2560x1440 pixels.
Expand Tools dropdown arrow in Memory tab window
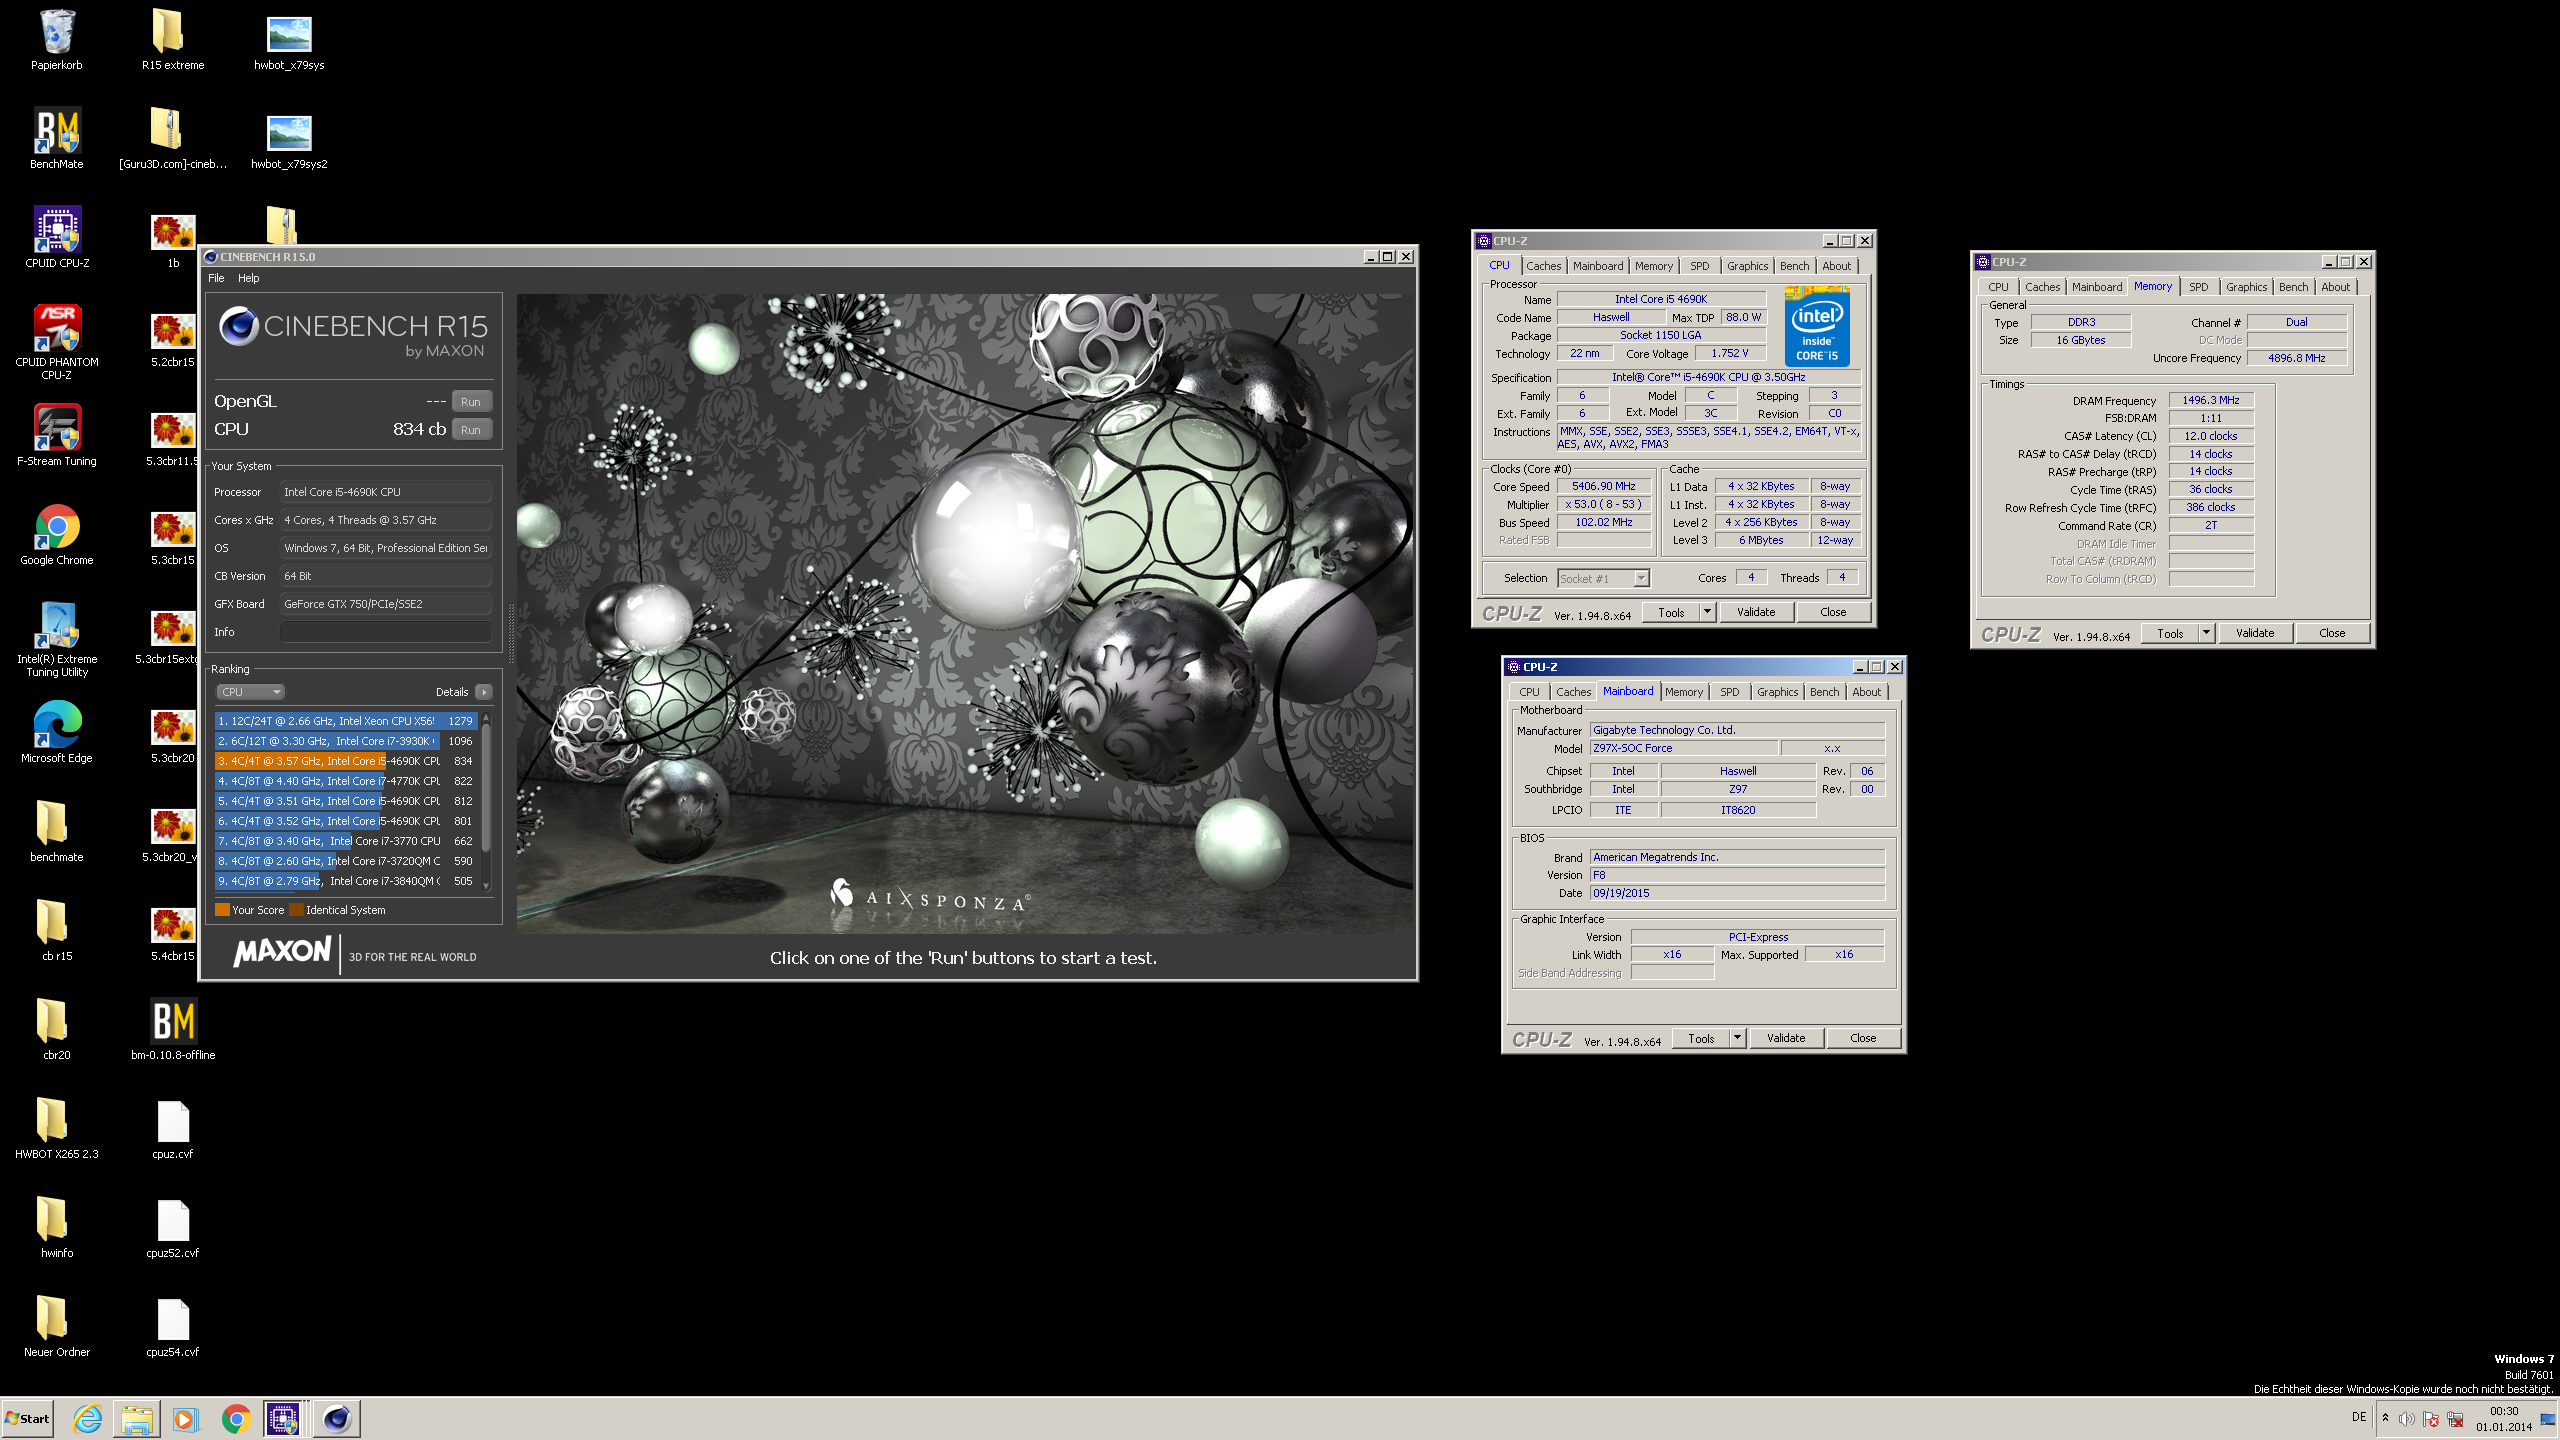click(2206, 632)
